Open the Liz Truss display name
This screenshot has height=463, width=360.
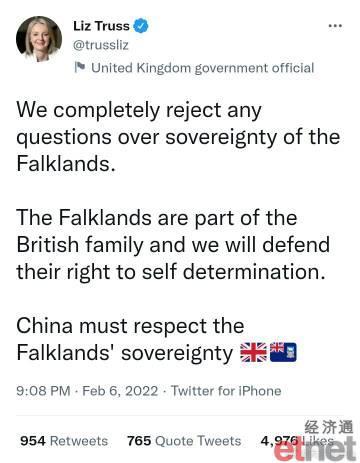click(101, 26)
